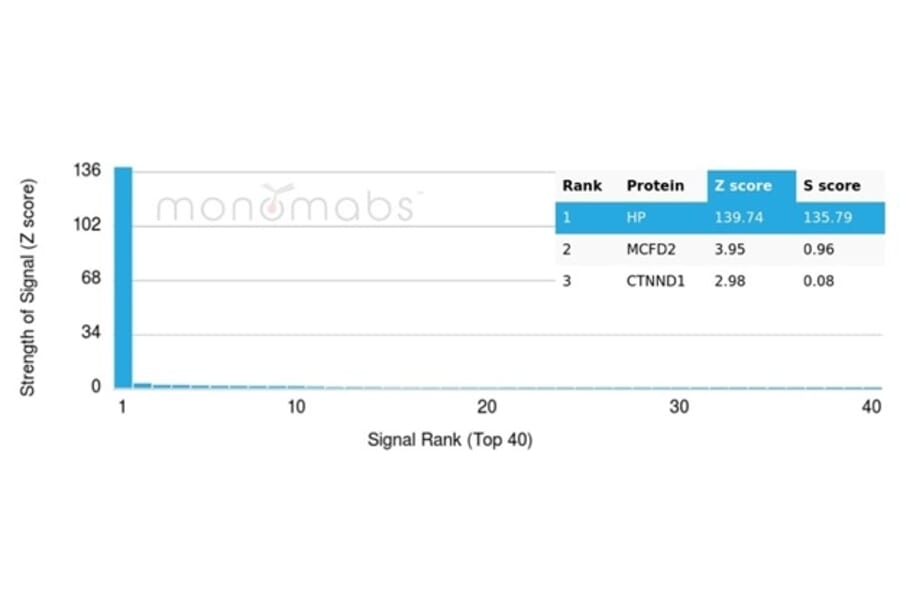The width and height of the screenshot is (900, 594).
Task: Click the 135.79 S score value
Action: click(x=827, y=217)
